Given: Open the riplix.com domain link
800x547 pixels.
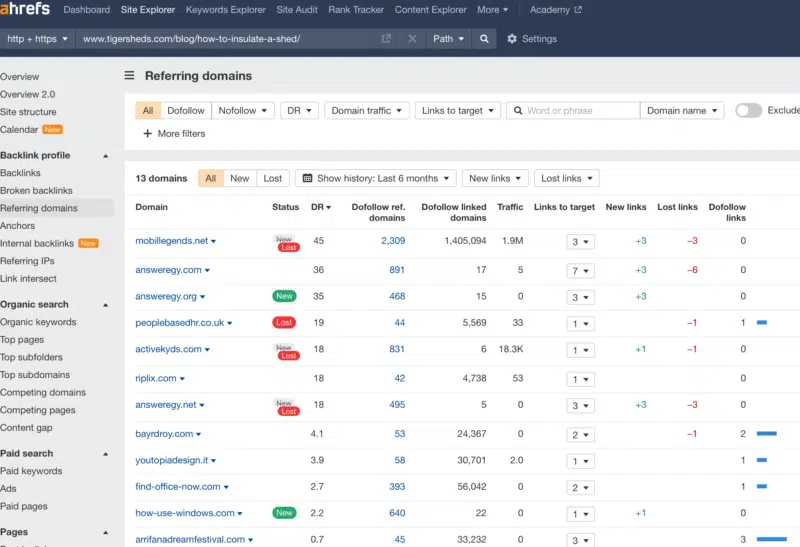Looking at the screenshot, I should point(156,378).
